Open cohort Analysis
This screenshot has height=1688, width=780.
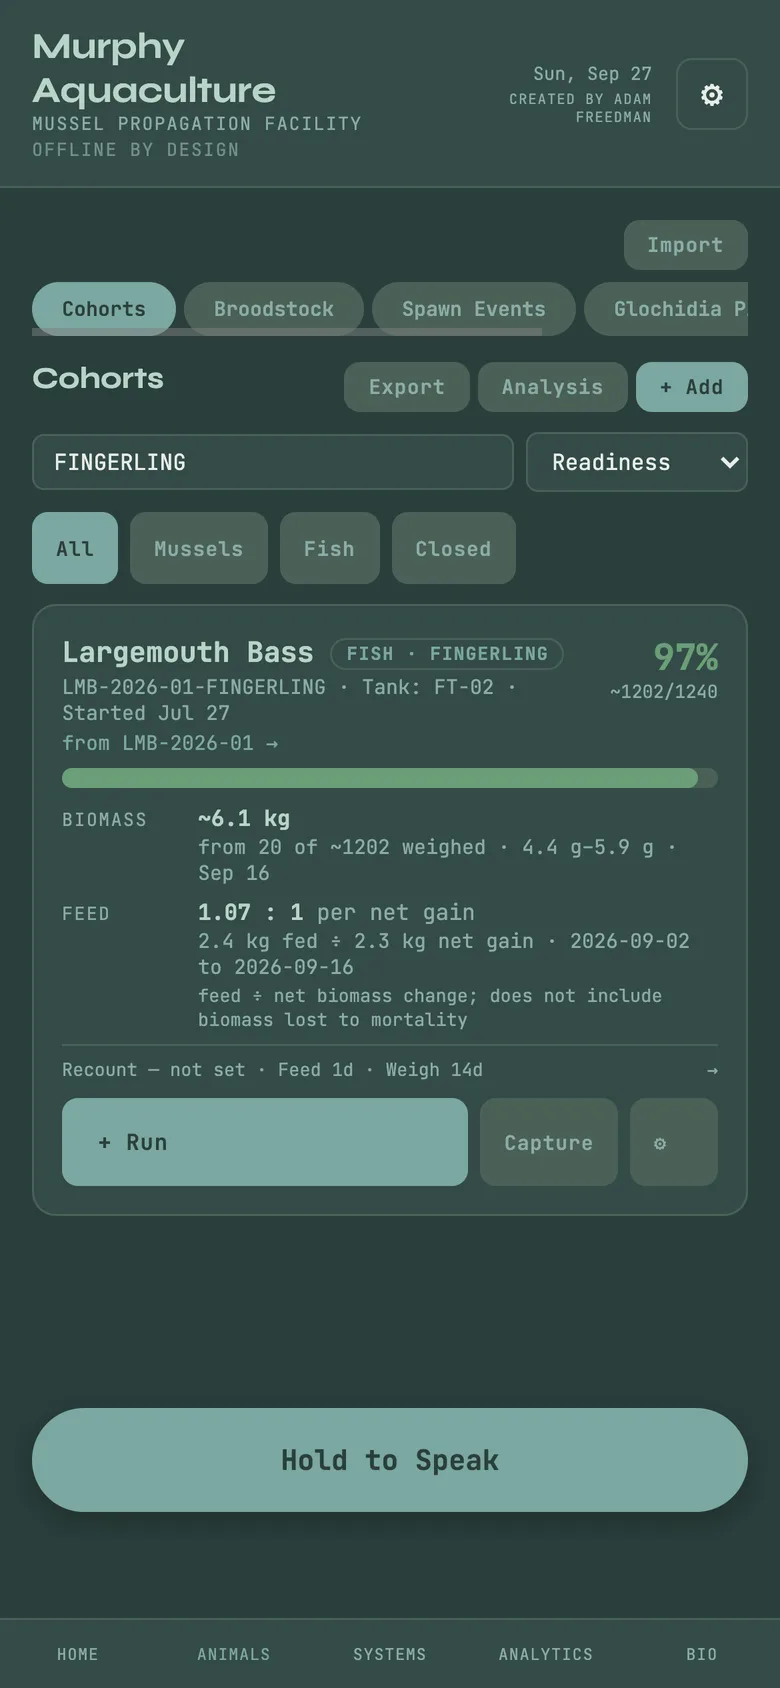[552, 387]
